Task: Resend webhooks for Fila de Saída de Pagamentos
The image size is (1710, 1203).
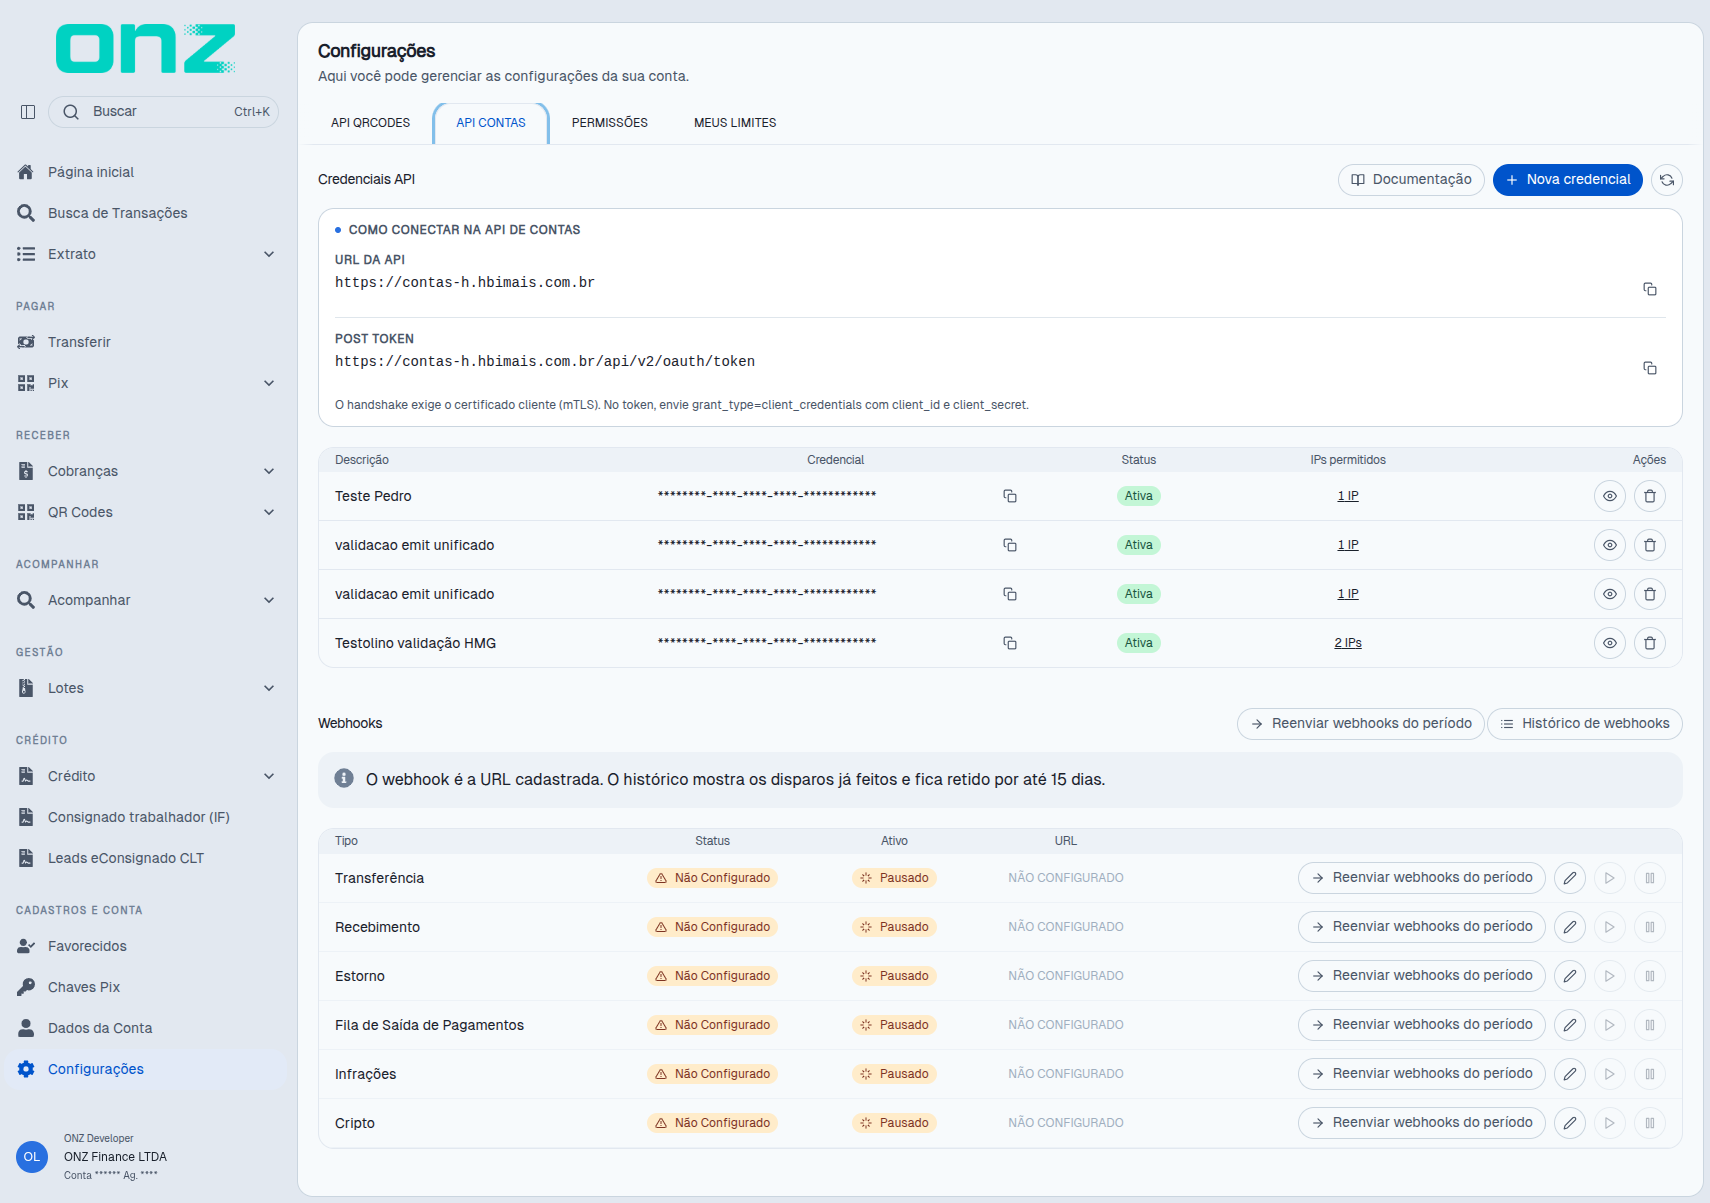Action: [x=1422, y=1025]
